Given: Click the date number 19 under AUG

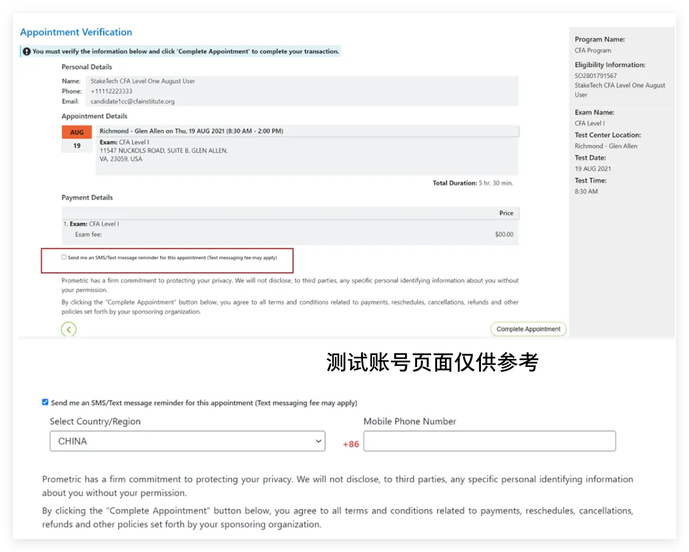Looking at the screenshot, I should point(77,145).
